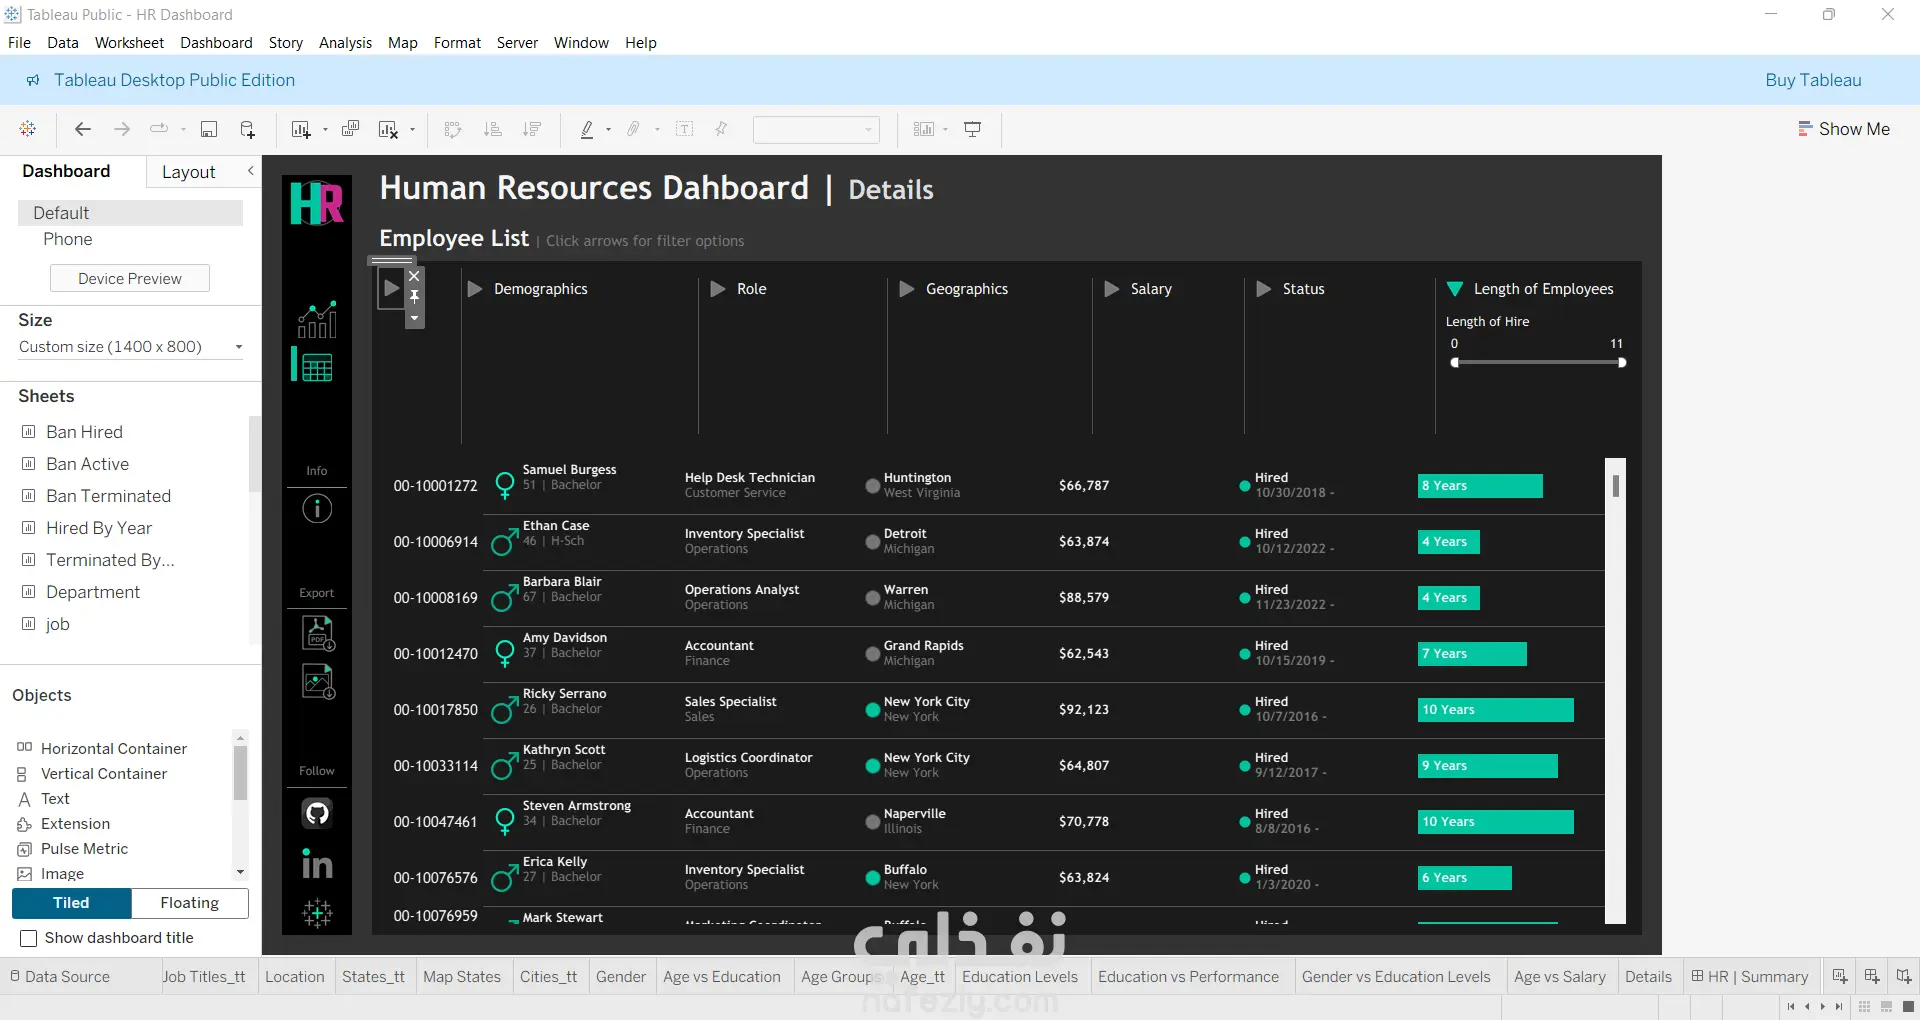The height and width of the screenshot is (1020, 1920).
Task: Click the Presentation Mode toolbar icon
Action: tap(972, 129)
